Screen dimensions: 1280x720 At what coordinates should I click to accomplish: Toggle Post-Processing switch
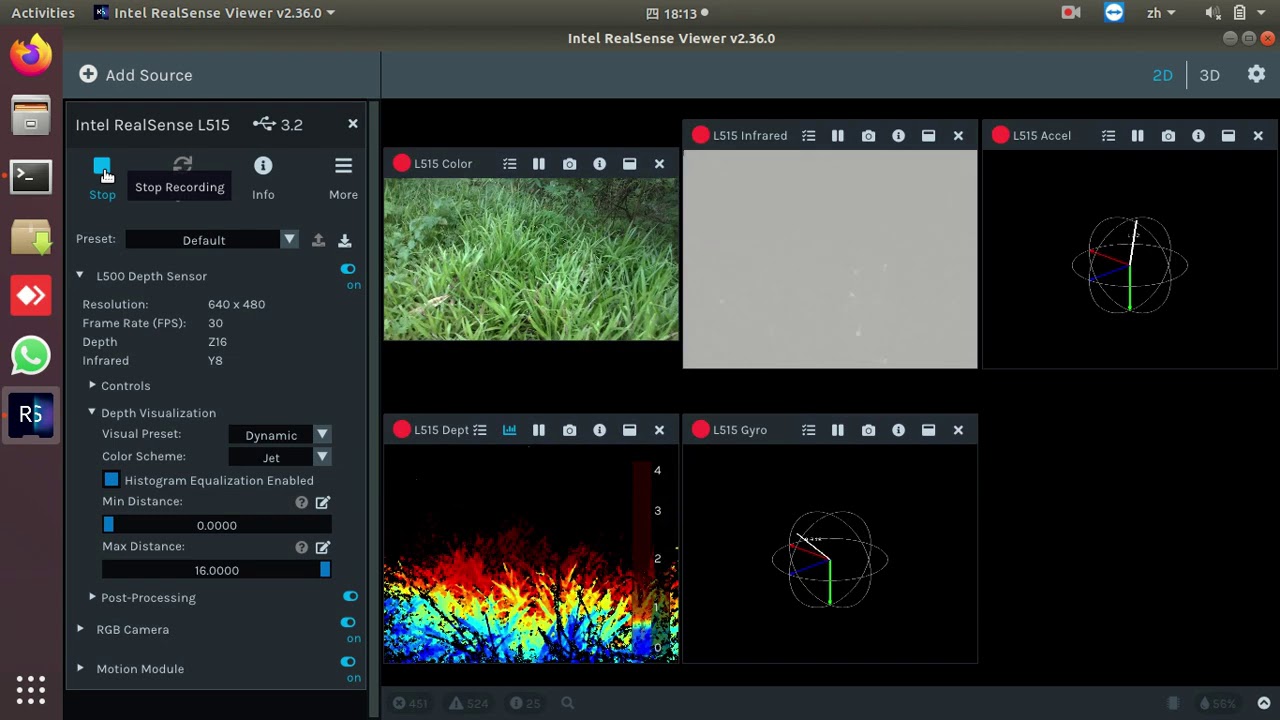(350, 596)
